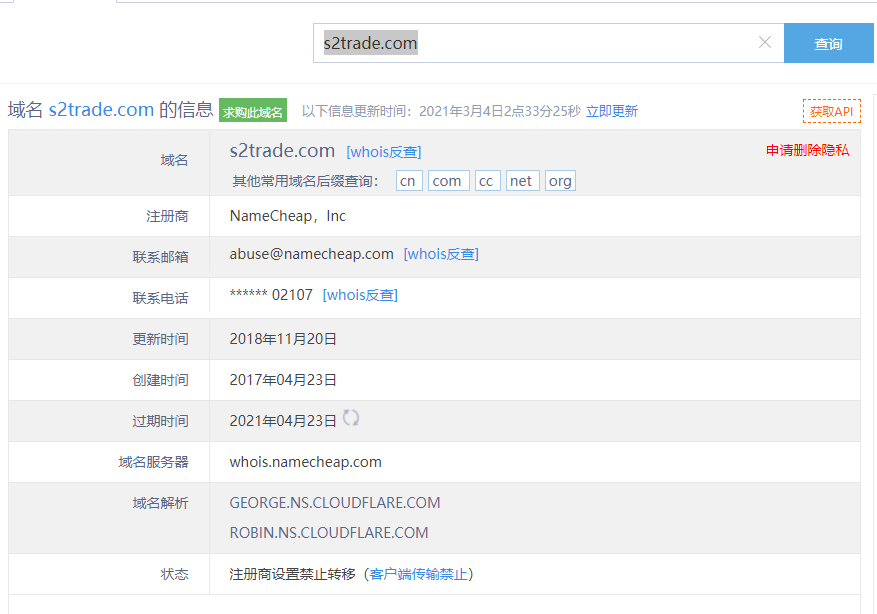Viewport: 877px width, 614px height.
Task: Click the green 求购此域名 button
Action: pos(253,111)
